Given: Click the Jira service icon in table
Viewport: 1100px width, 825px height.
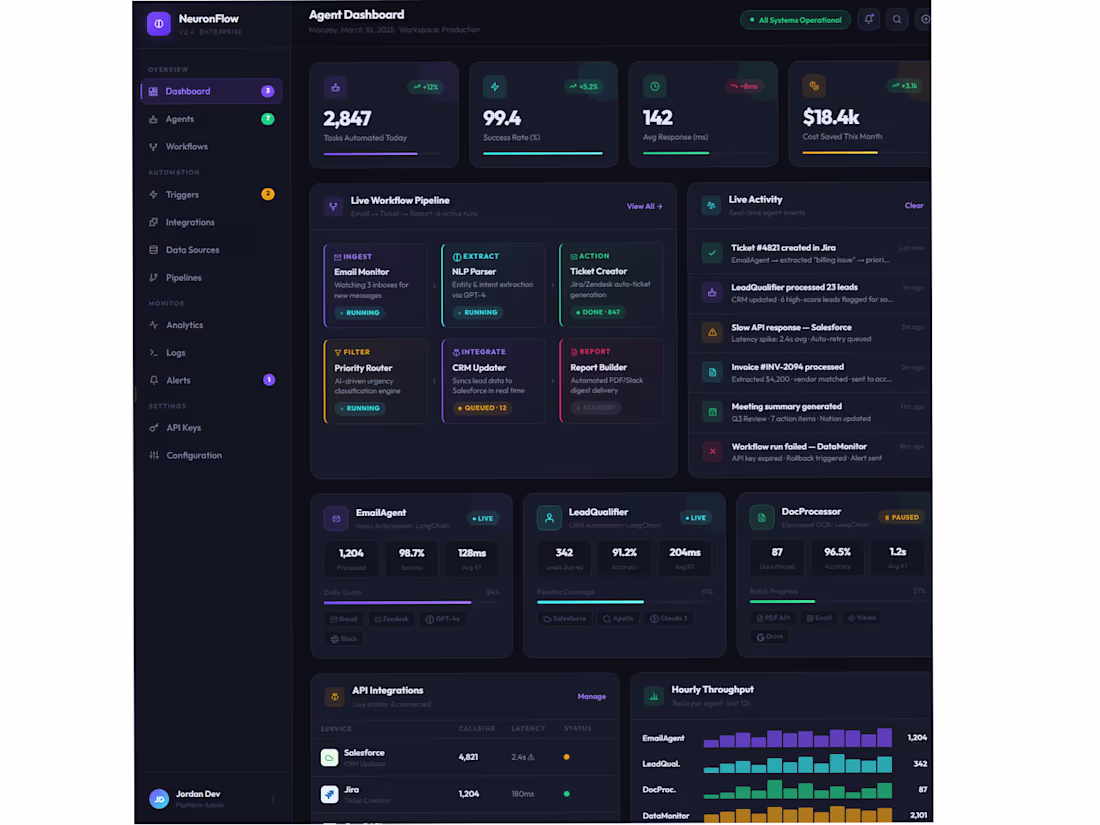Looking at the screenshot, I should click(x=329, y=794).
